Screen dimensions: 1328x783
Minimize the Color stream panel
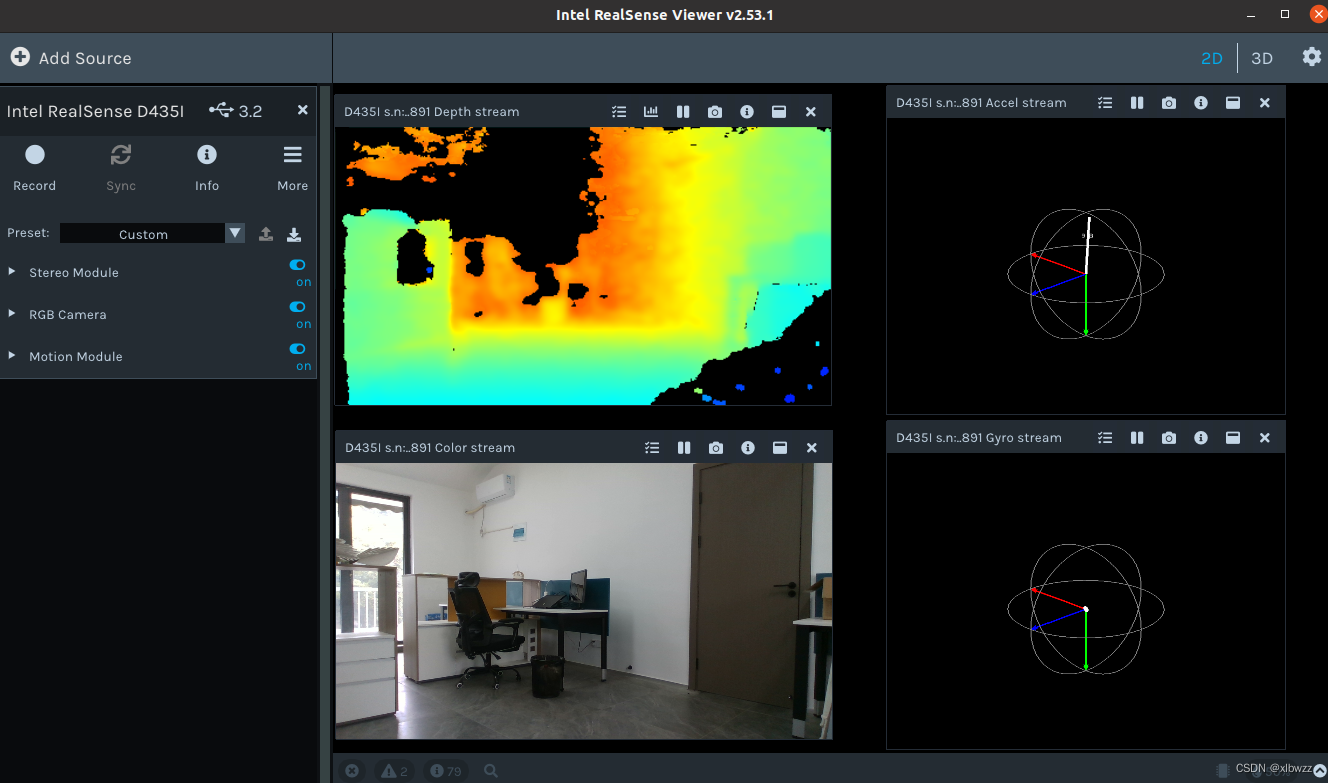point(780,448)
